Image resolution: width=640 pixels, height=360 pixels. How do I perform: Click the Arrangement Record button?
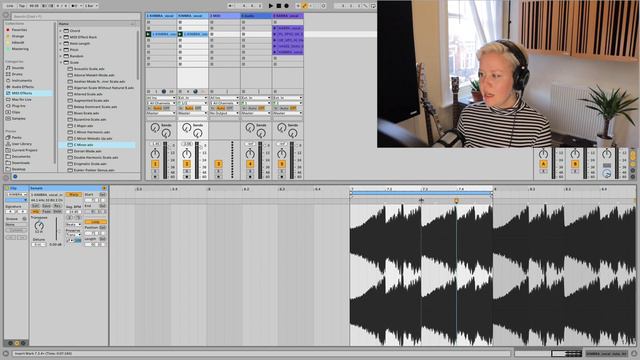(x=287, y=6)
